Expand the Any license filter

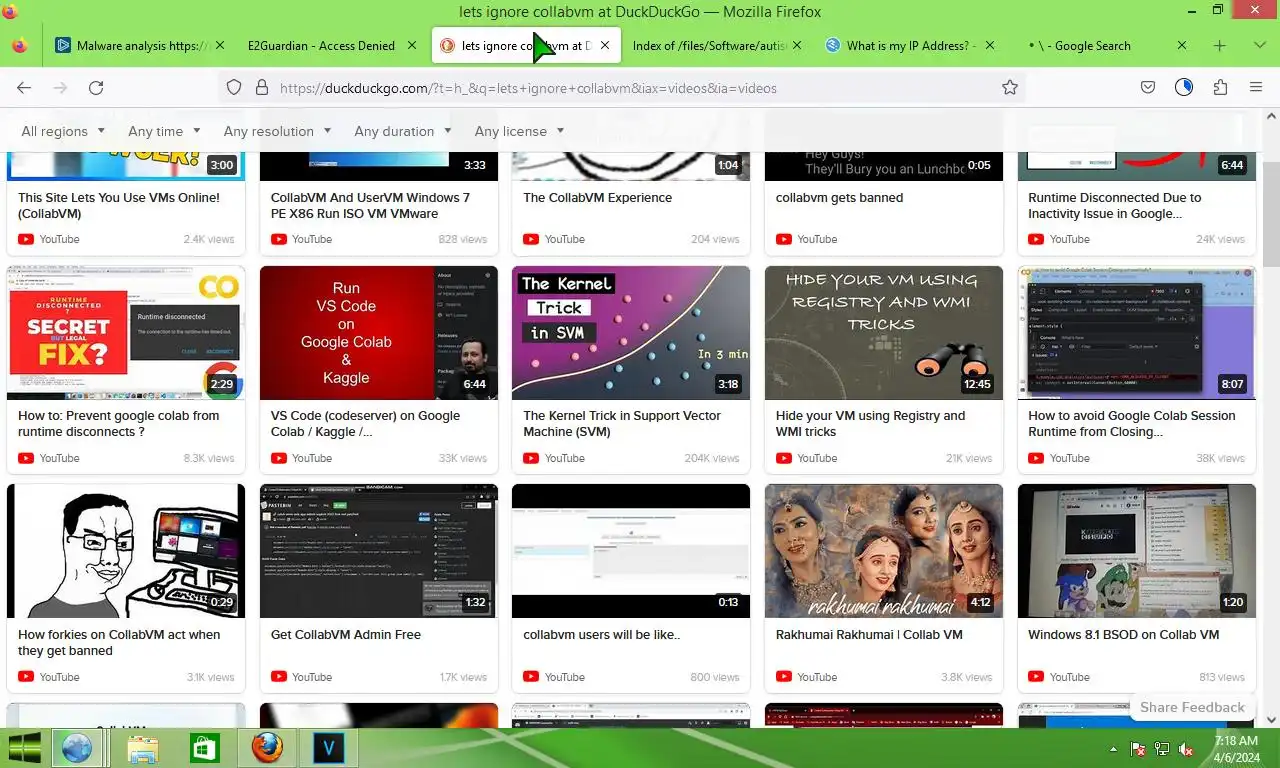coord(519,131)
